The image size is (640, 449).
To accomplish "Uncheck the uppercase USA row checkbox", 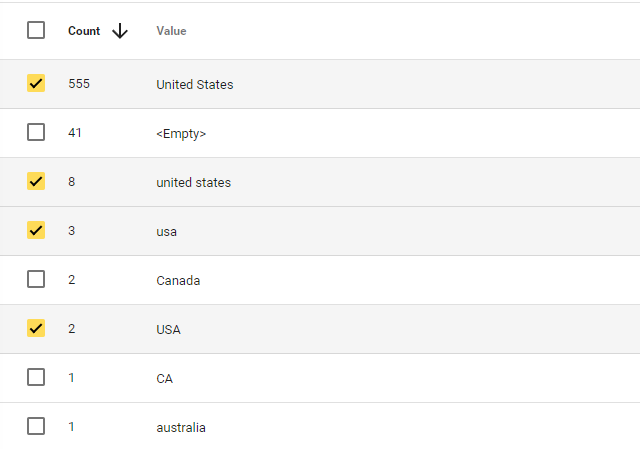I will tap(36, 328).
